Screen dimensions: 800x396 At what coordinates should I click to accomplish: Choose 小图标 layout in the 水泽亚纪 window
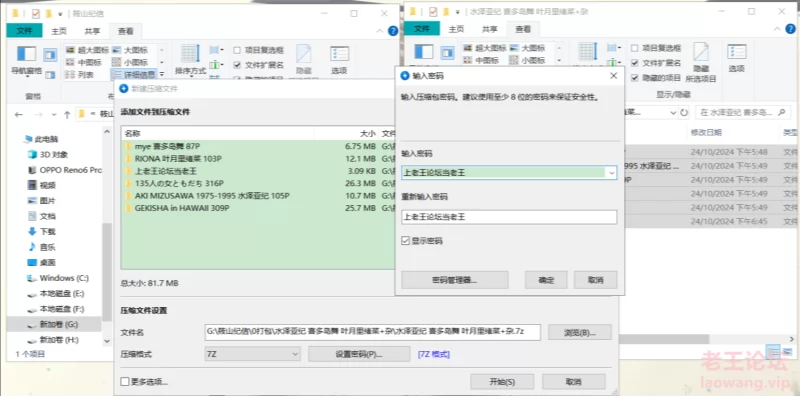(x=527, y=60)
